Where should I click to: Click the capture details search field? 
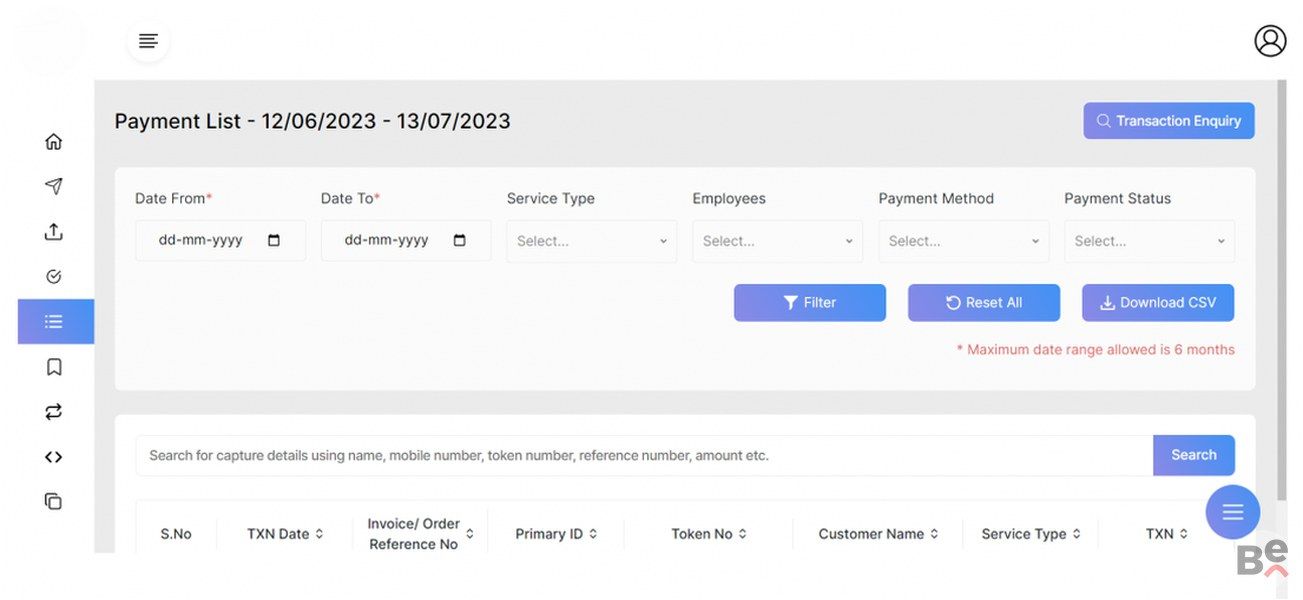point(643,456)
